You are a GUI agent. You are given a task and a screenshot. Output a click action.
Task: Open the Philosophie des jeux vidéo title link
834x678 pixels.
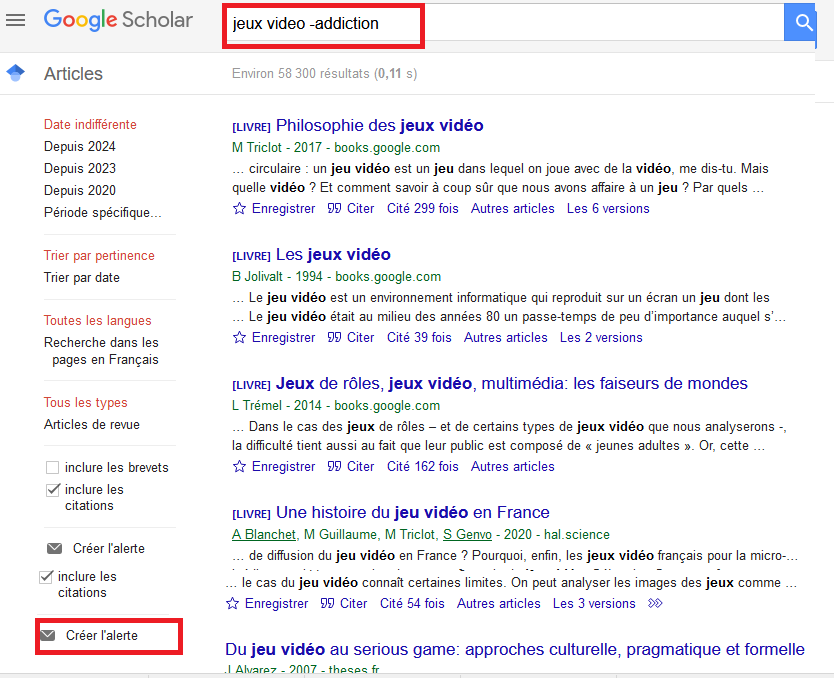pyautogui.click(x=379, y=126)
